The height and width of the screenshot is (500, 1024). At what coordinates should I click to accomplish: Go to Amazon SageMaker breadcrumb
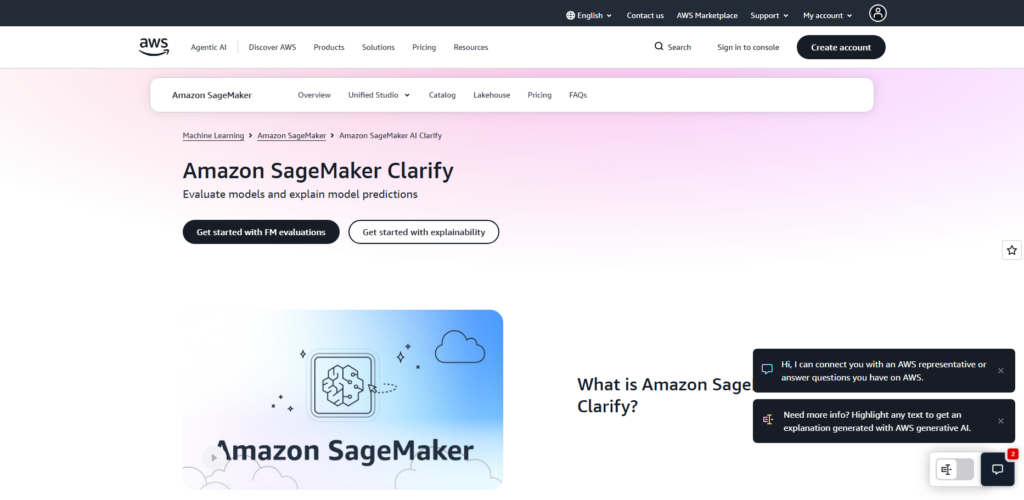point(291,135)
